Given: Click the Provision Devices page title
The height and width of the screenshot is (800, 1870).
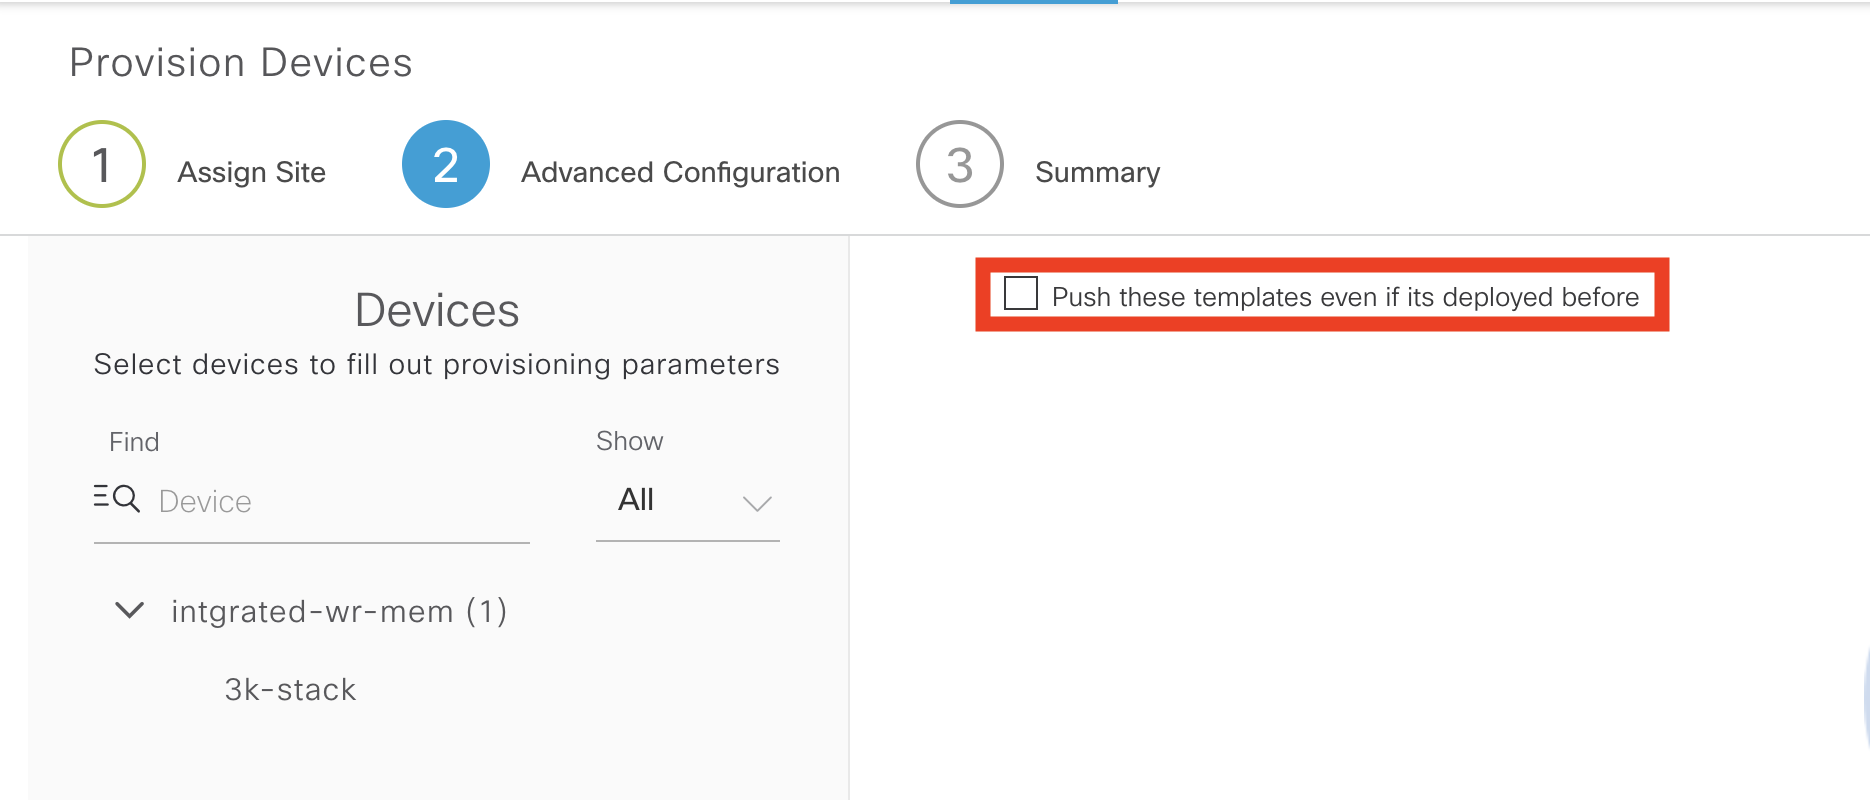Looking at the screenshot, I should [241, 62].
